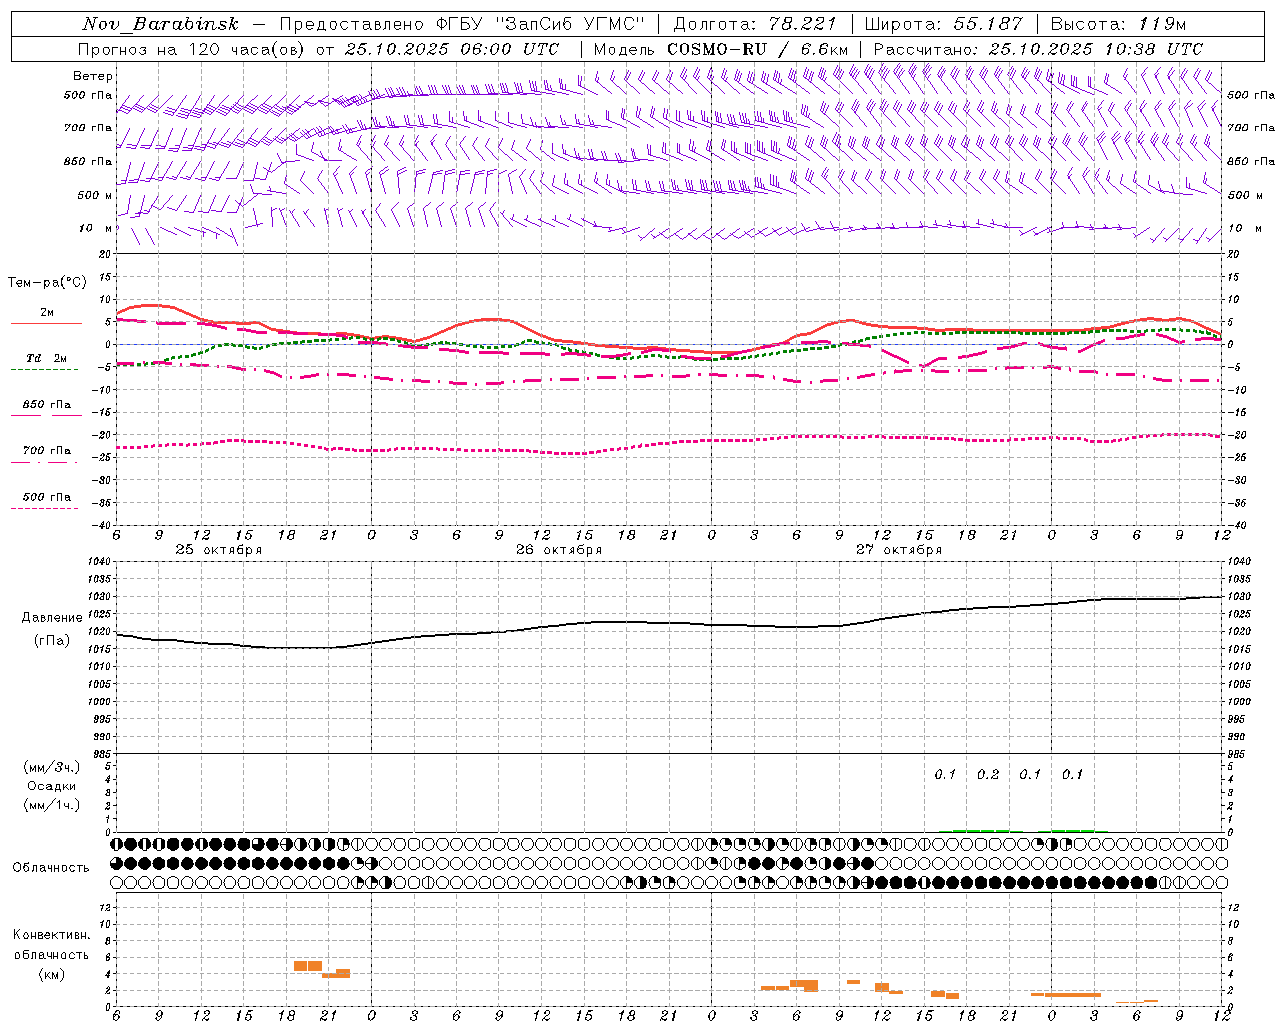
Task: Click 'Рассчитано: 25.10.2025 10:38 UTC' timestamp
Action: pos(1038,49)
